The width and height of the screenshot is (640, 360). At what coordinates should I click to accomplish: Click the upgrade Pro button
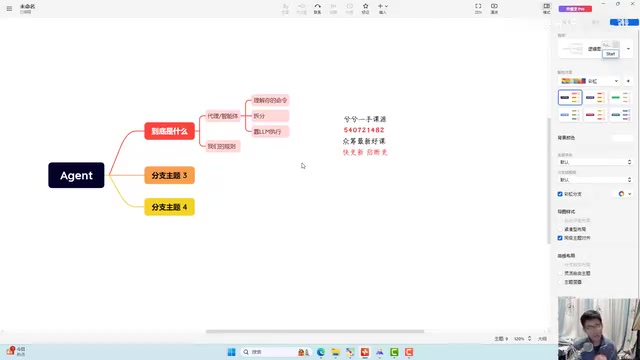(x=575, y=9)
